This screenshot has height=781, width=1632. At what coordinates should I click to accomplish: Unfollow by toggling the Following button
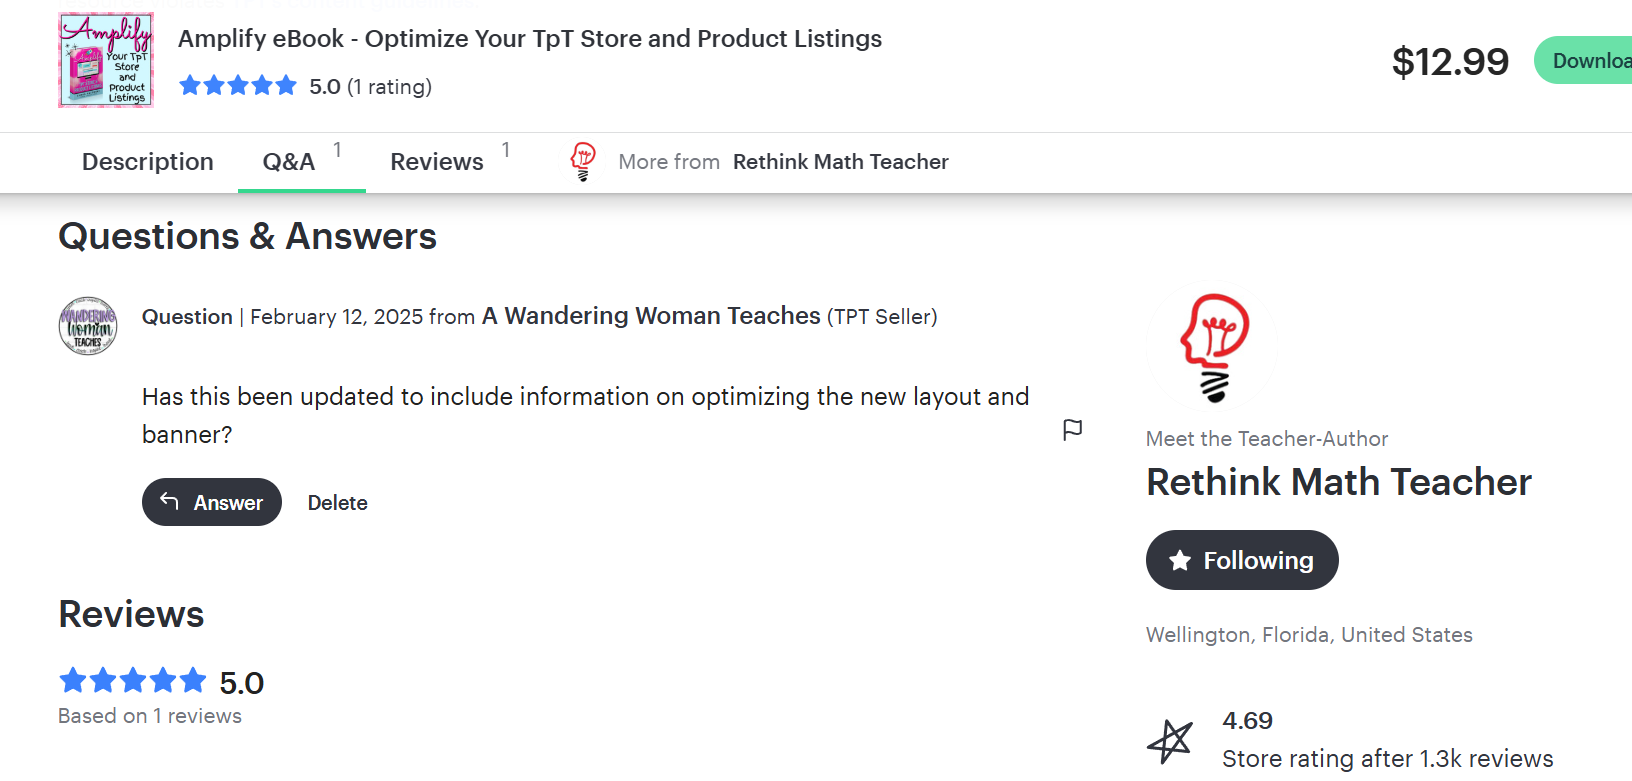click(x=1242, y=560)
